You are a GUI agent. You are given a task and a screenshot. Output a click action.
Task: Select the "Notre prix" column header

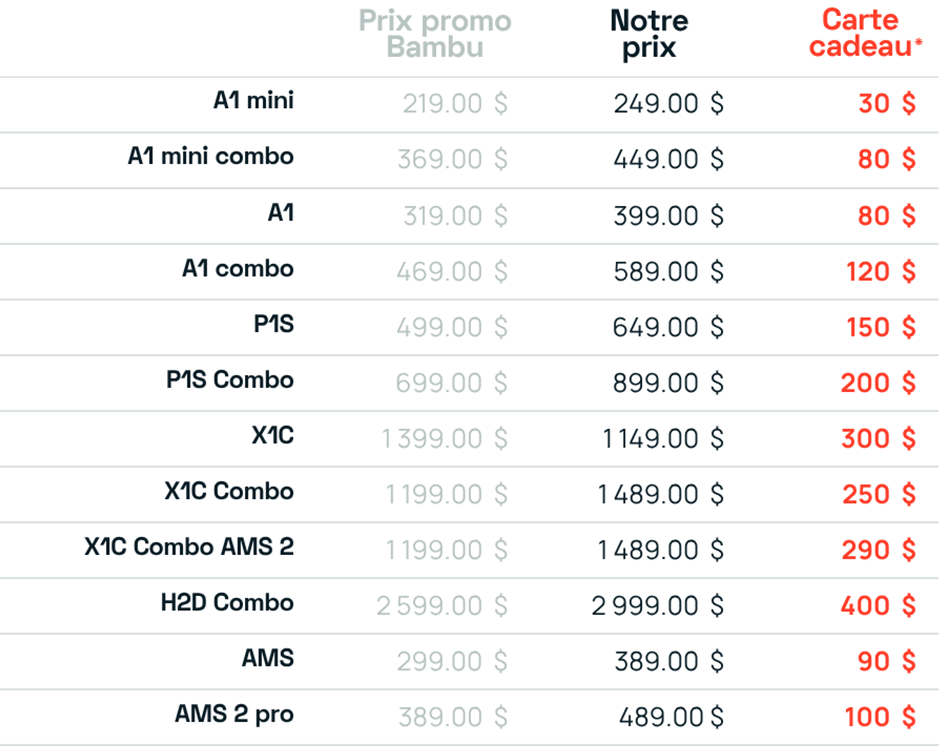649,34
